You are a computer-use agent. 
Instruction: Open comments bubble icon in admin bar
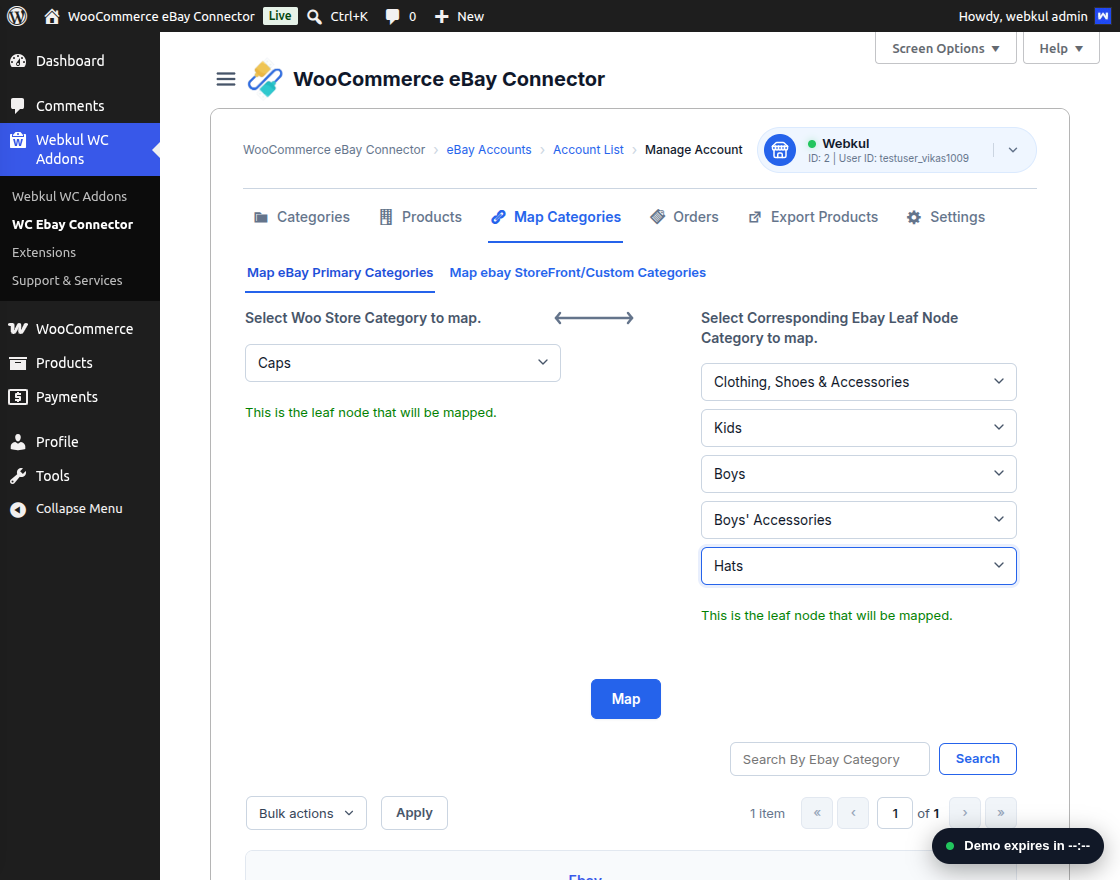point(392,16)
